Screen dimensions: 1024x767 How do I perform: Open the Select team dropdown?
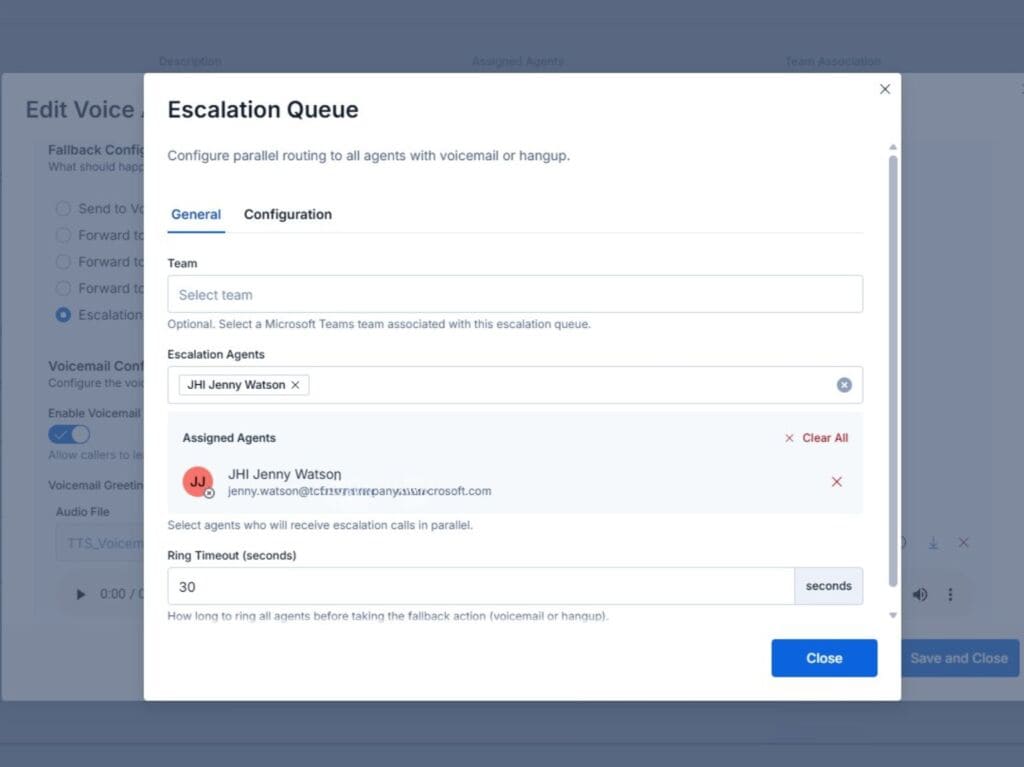515,294
